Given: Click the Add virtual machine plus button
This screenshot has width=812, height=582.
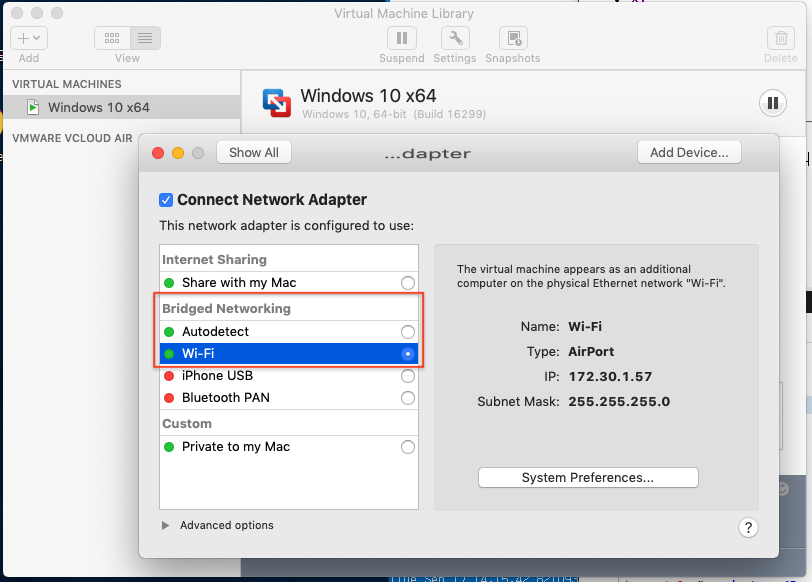Looking at the screenshot, I should click(x=29, y=38).
